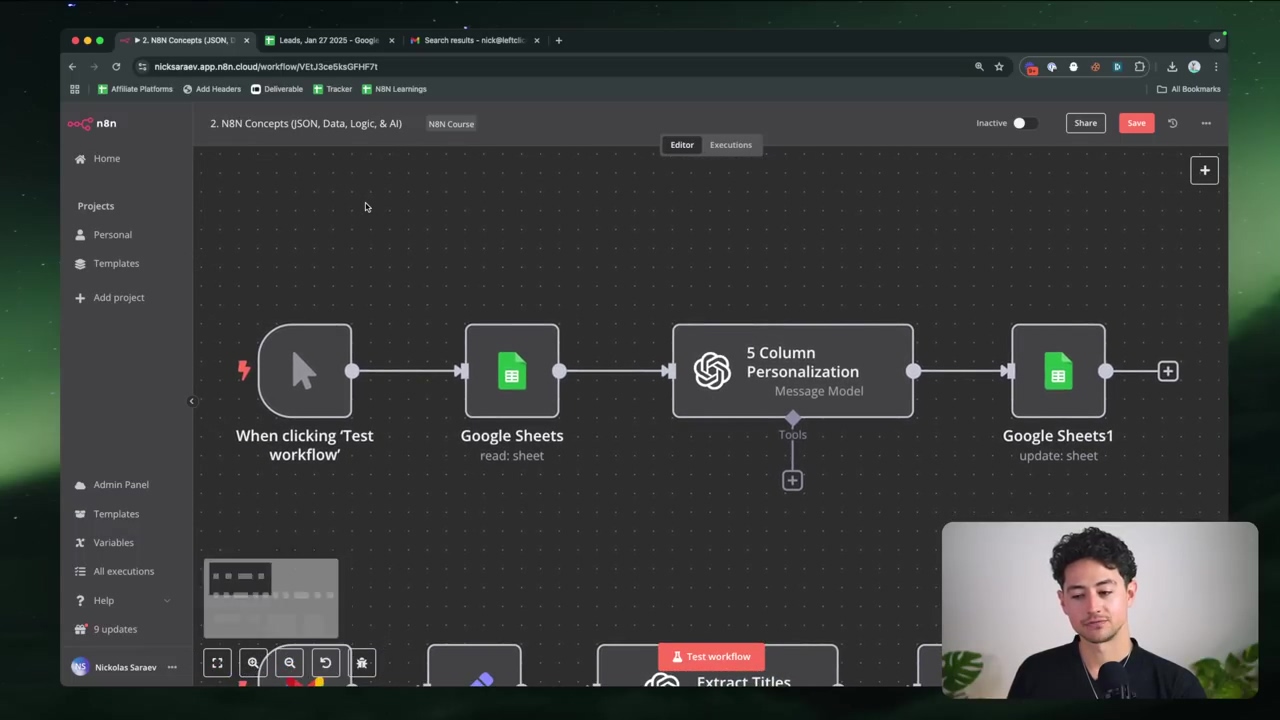Select the 5 Column Personalization OpenAI node

coord(793,371)
